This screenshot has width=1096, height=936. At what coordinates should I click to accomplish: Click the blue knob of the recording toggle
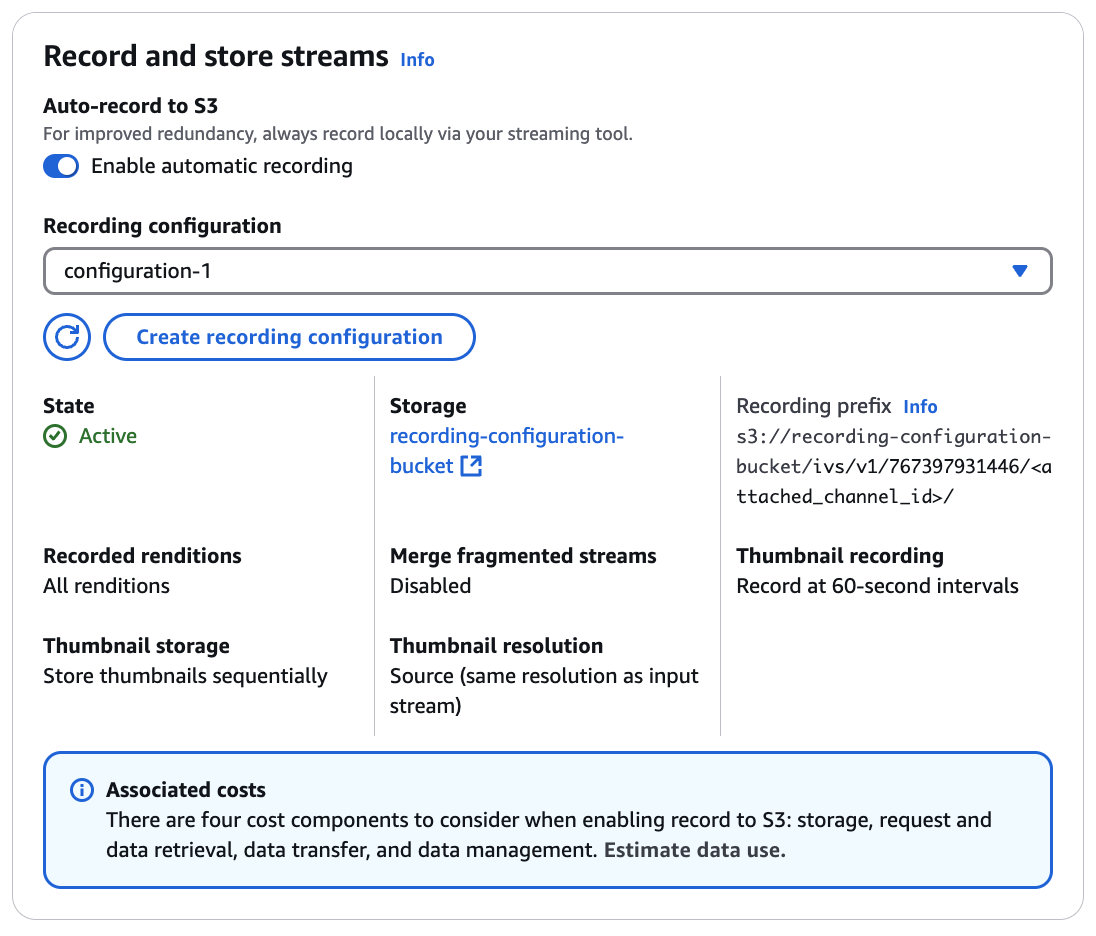coord(69,166)
